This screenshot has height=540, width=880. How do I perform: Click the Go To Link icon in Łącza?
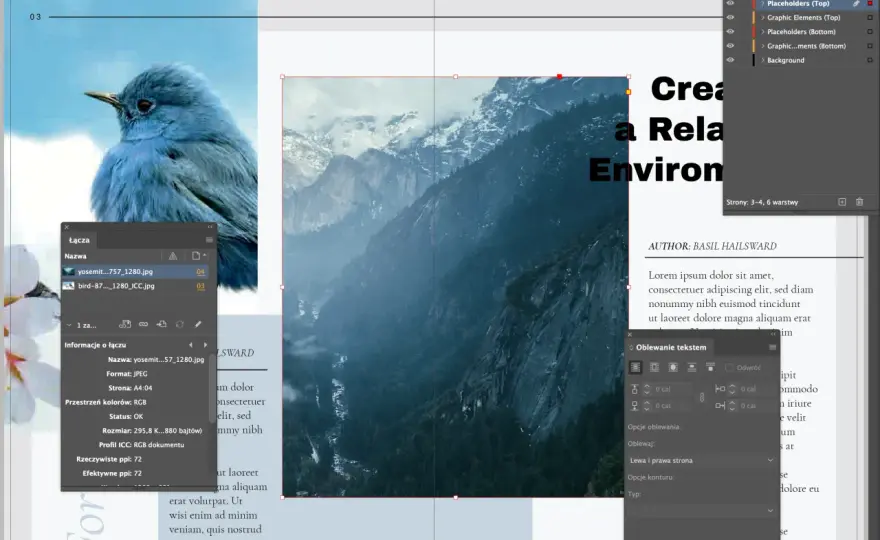(162, 324)
